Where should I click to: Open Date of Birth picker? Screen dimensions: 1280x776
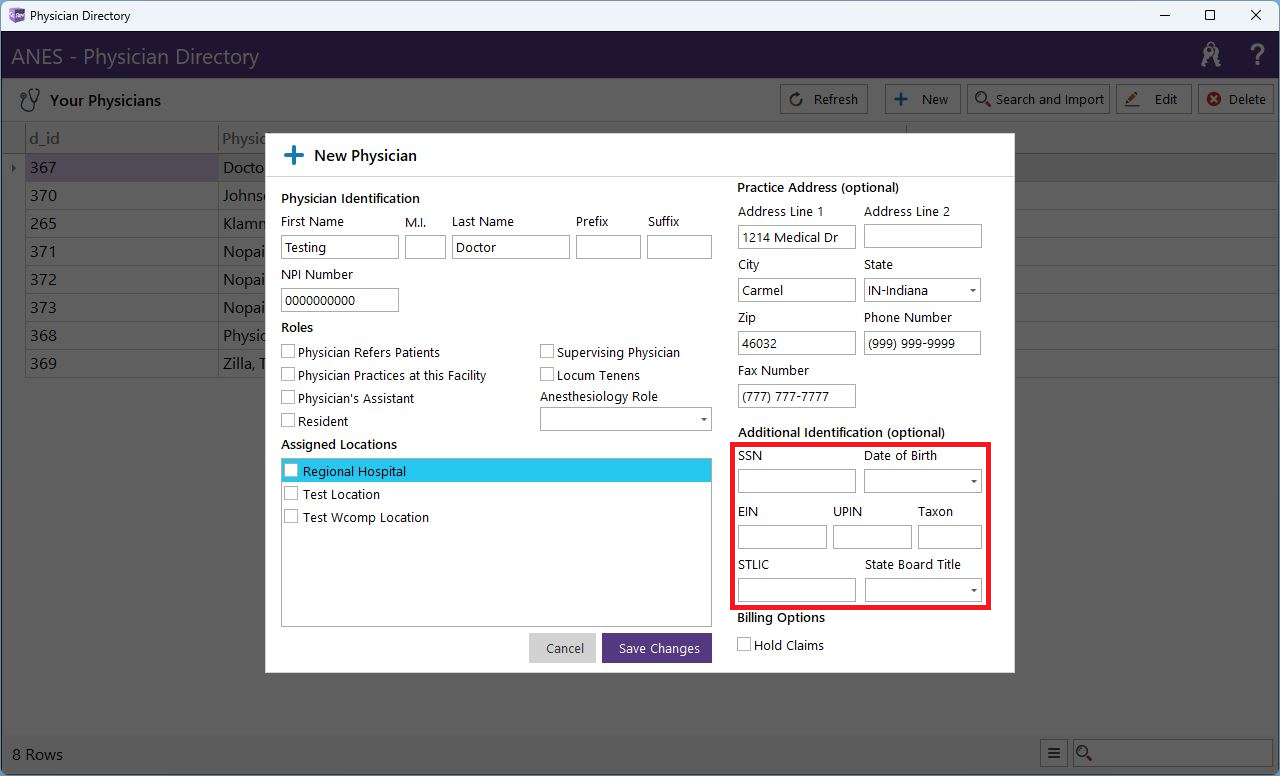tap(923, 481)
